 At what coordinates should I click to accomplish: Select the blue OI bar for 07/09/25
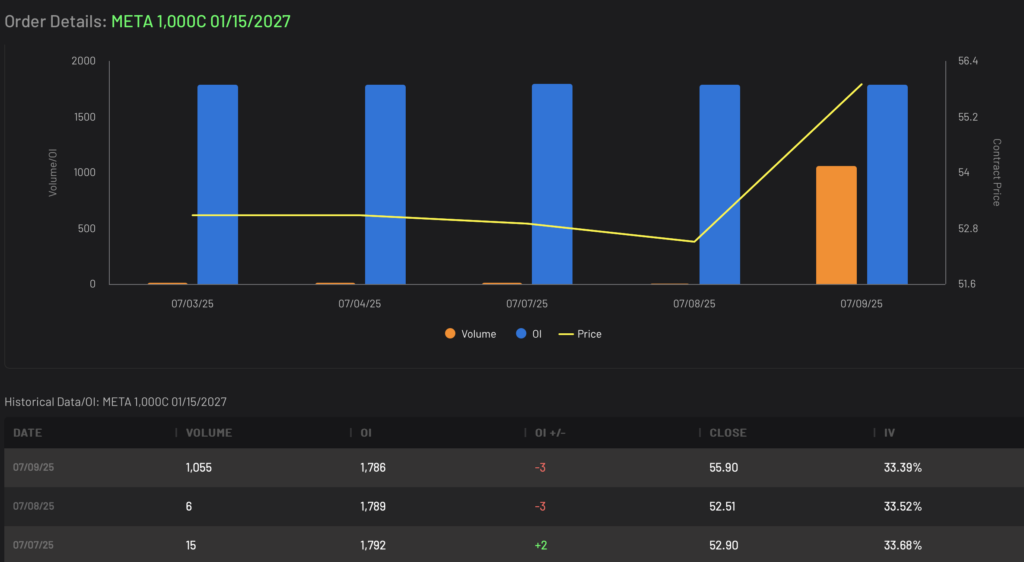(888, 185)
